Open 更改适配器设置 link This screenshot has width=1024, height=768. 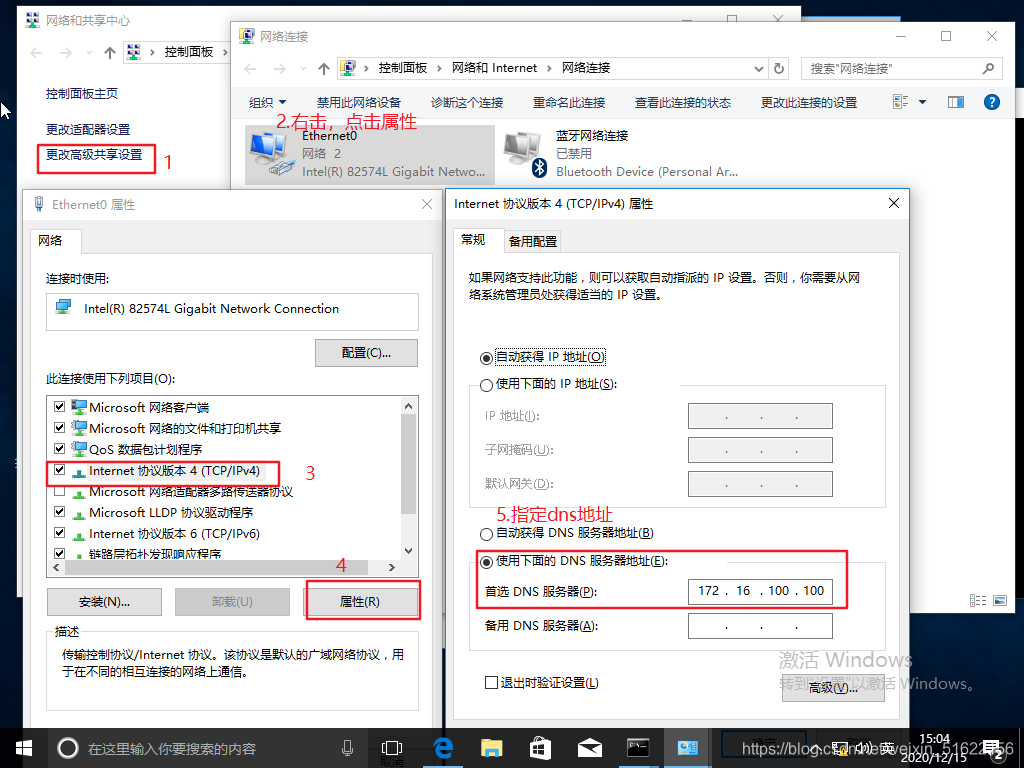pos(88,129)
